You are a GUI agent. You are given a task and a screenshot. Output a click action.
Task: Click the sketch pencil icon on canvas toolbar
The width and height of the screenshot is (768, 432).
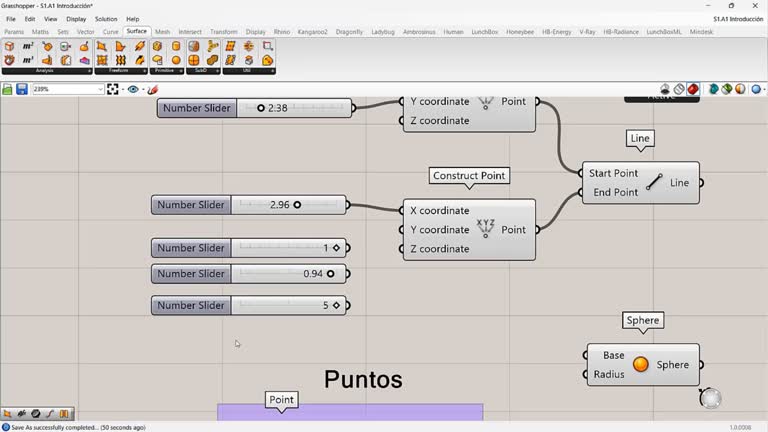coord(153,89)
